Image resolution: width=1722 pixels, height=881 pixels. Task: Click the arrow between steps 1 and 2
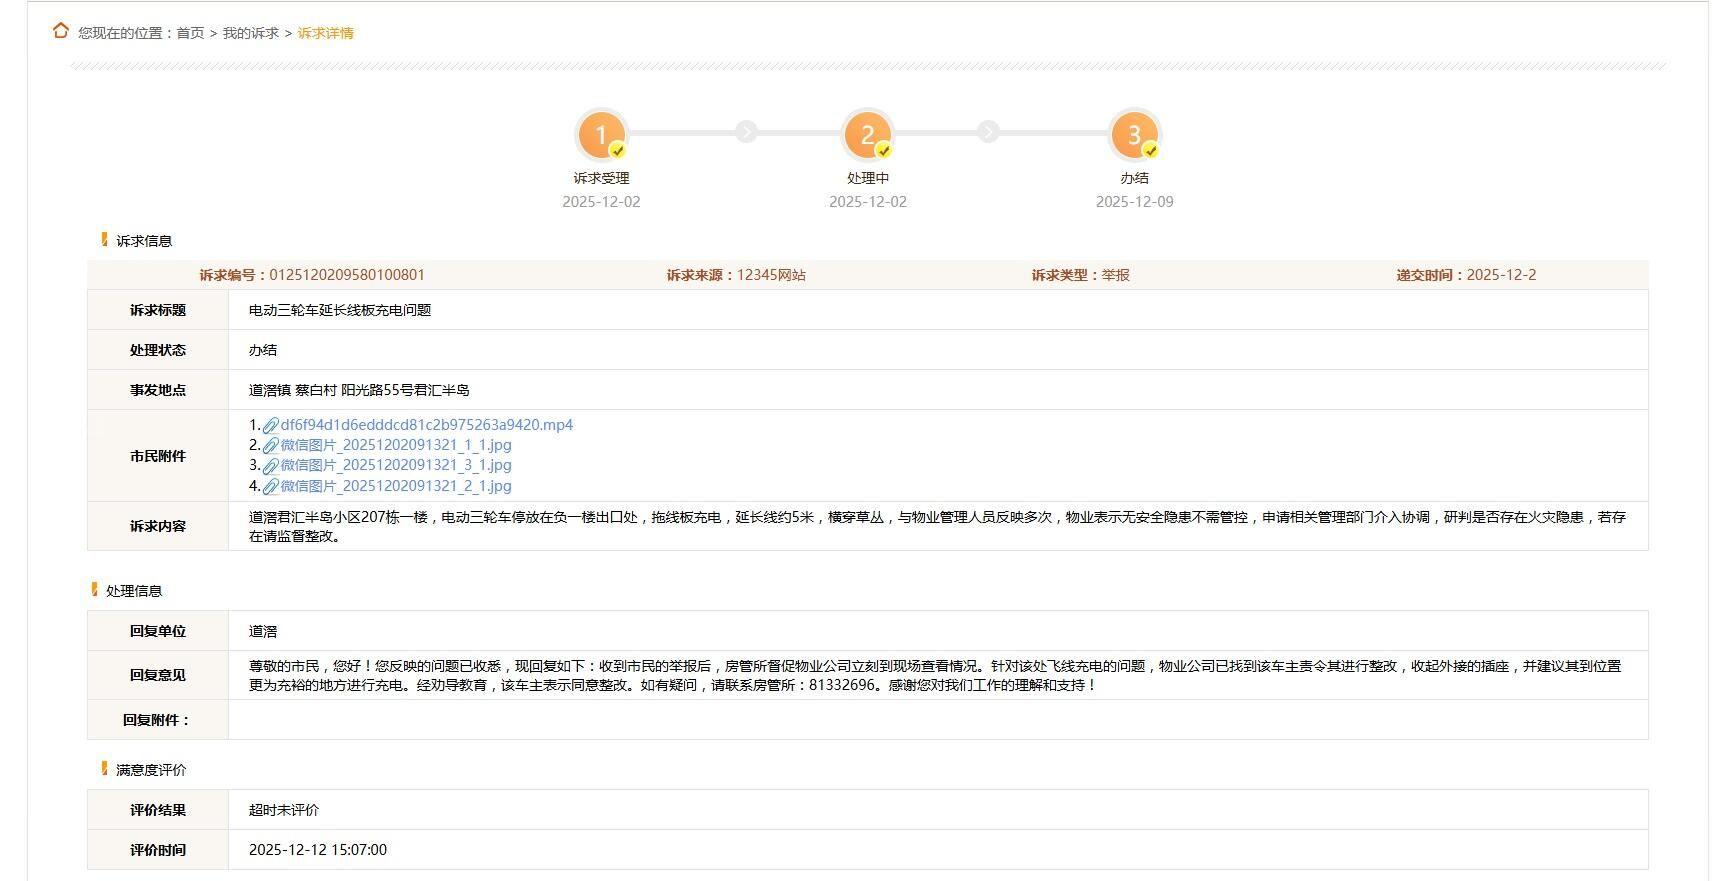746,132
